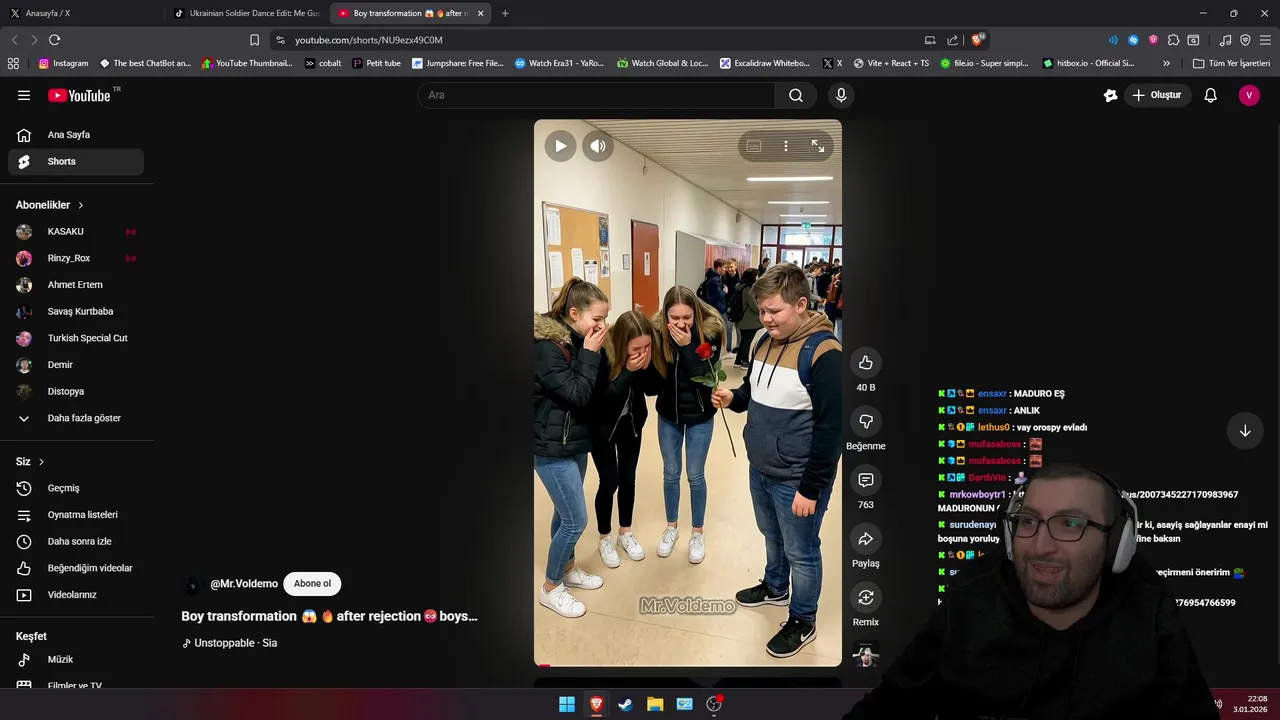1280x720 pixels.
Task: Click the search magnifier button
Action: pos(796,95)
